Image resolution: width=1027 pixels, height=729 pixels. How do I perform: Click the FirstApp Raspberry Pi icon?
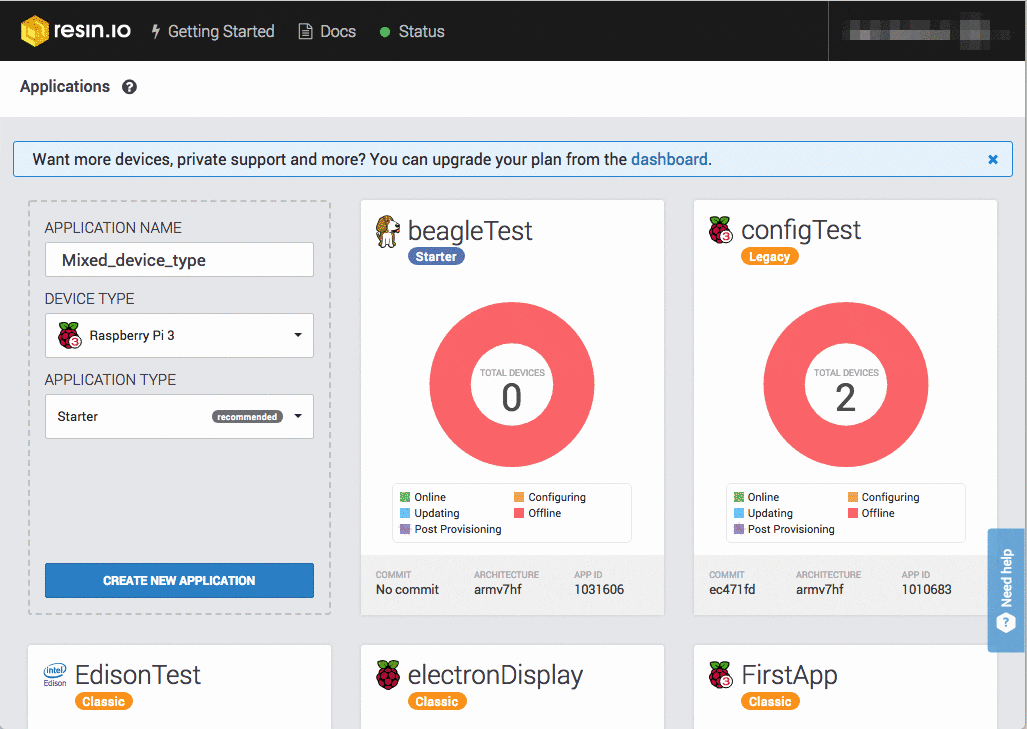pyautogui.click(x=720, y=675)
